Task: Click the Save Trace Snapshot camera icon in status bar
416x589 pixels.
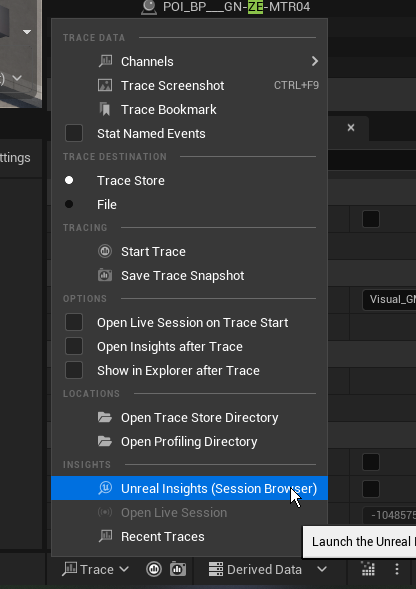Action: pyautogui.click(x=178, y=569)
